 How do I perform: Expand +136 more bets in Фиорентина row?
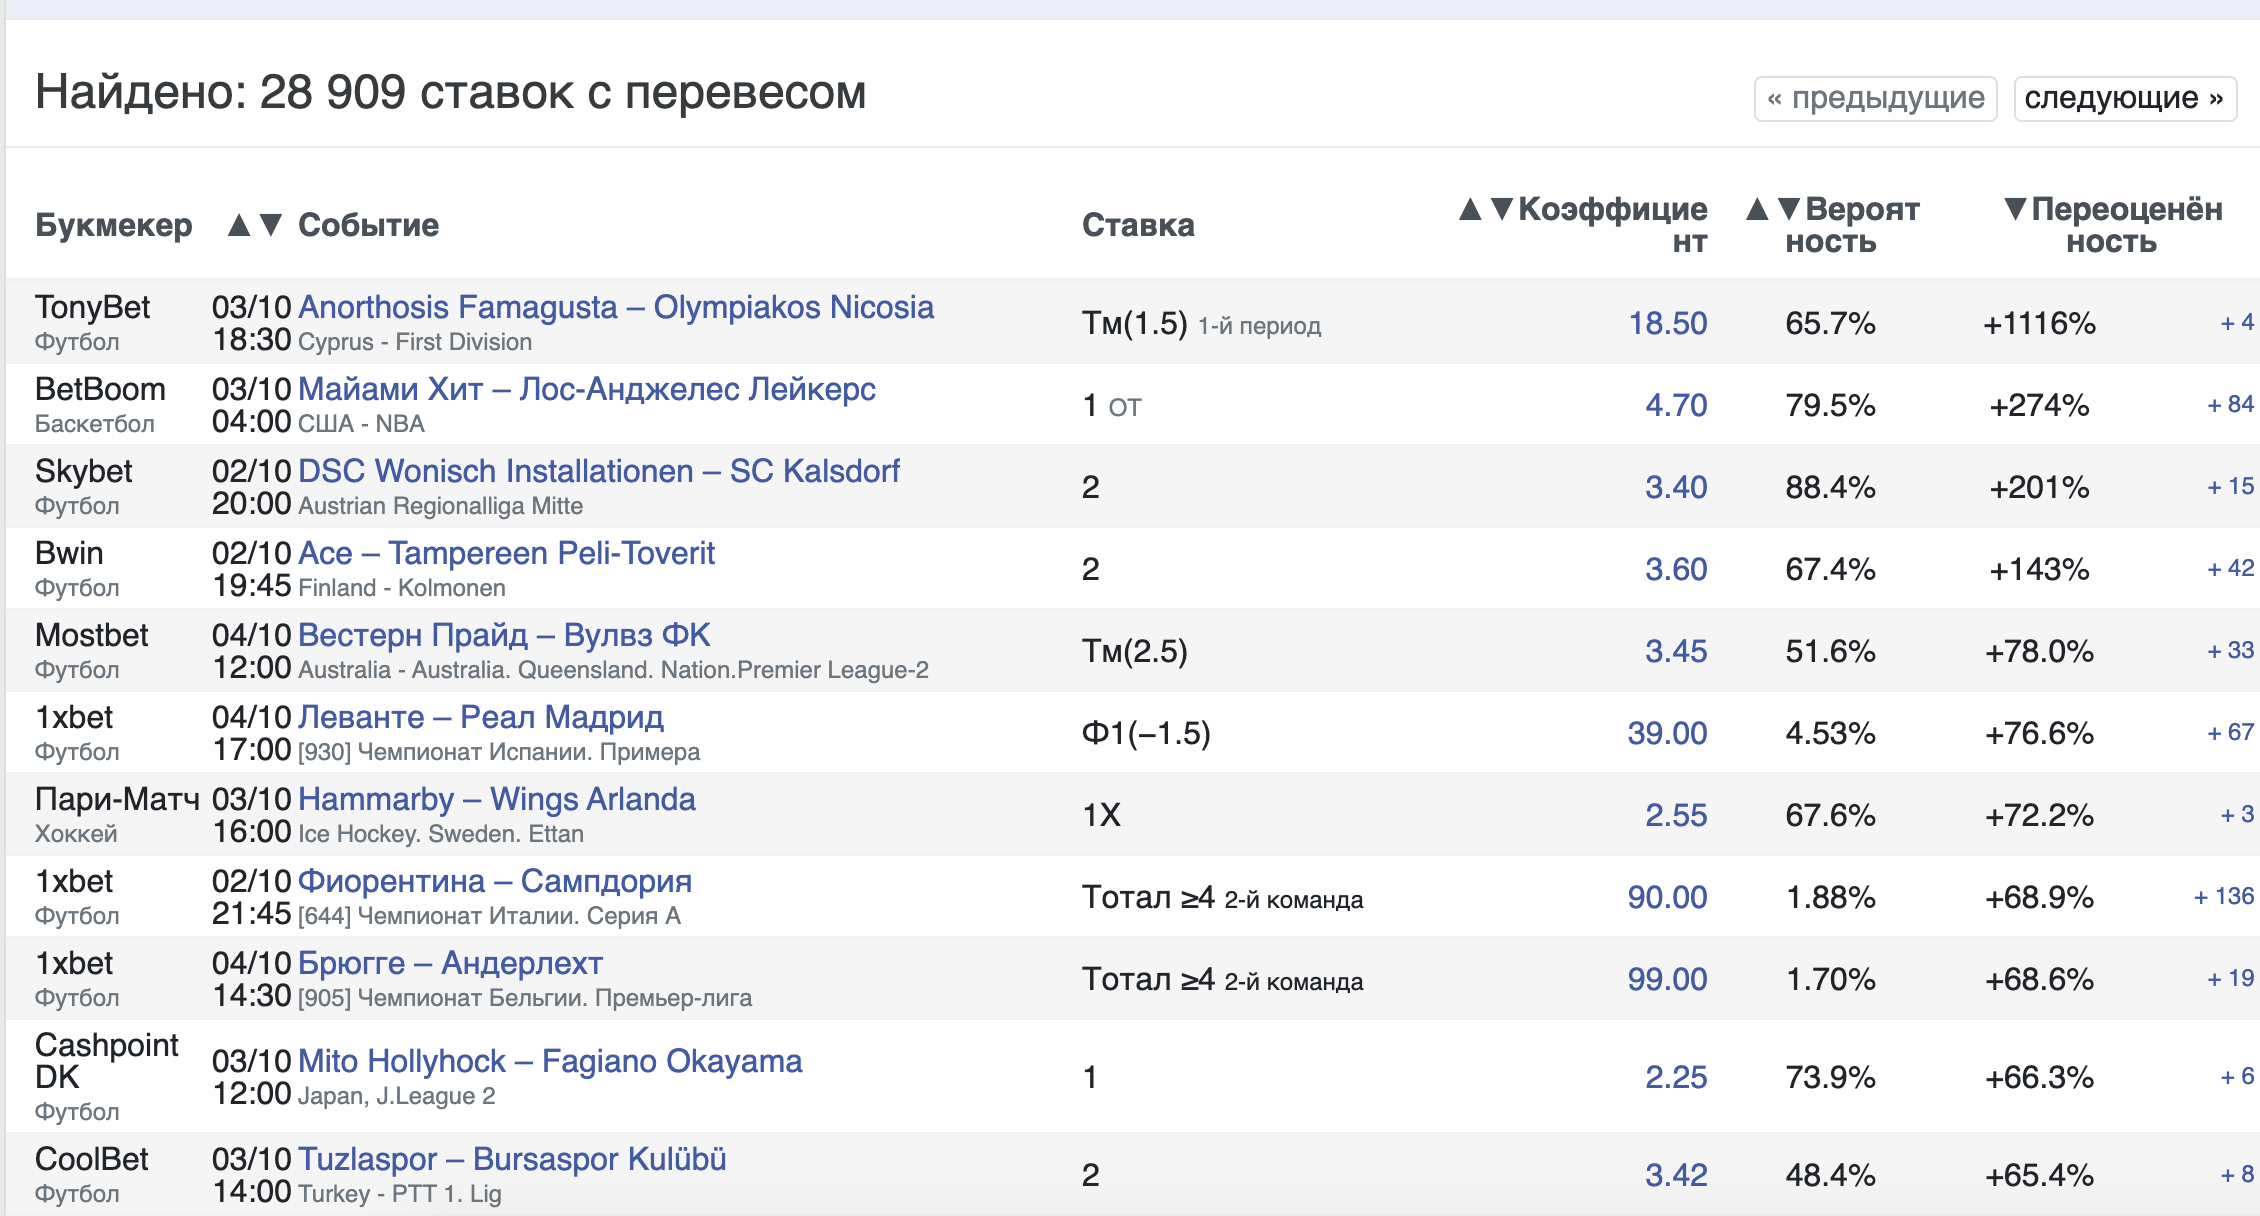pyautogui.click(x=2224, y=896)
